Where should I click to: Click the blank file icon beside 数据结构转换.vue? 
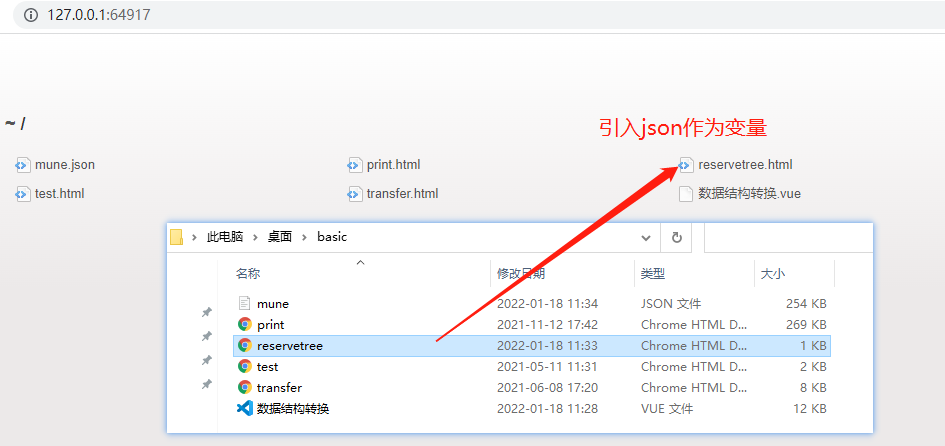point(686,194)
